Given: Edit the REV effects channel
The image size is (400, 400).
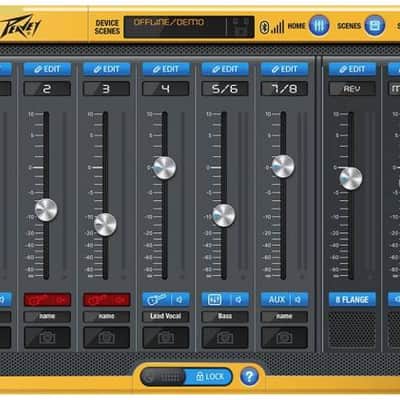Looking at the screenshot, I should [x=352, y=69].
